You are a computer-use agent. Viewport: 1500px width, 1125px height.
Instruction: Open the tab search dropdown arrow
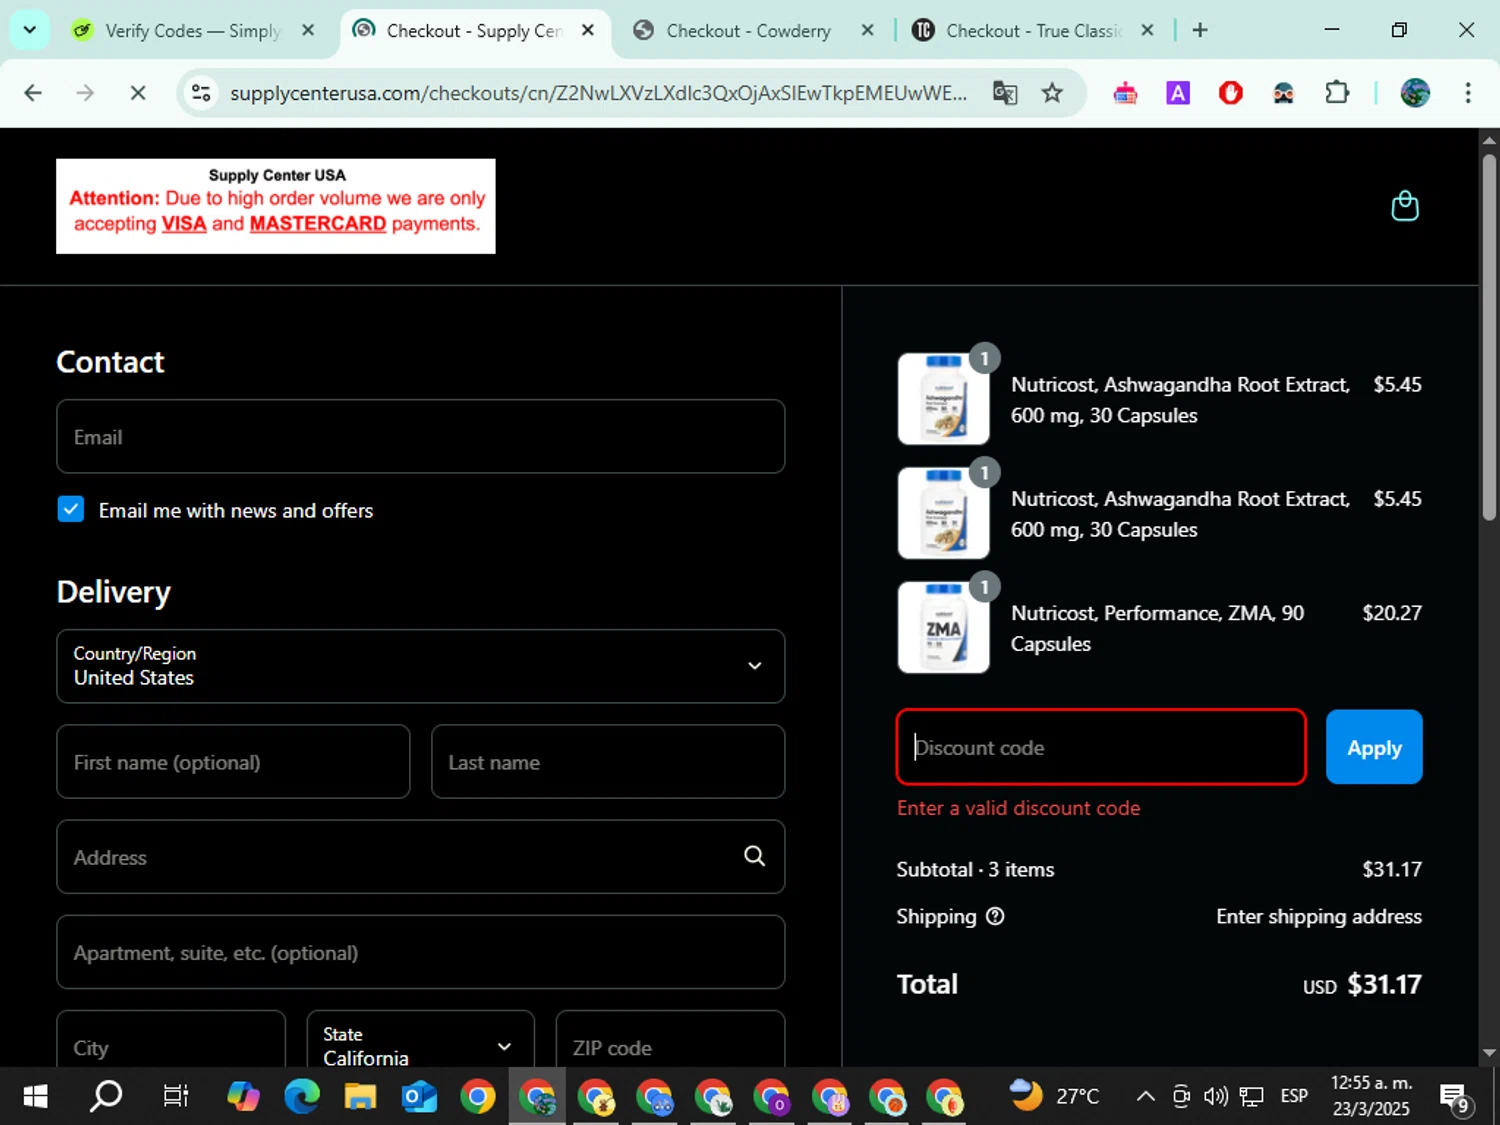29,30
